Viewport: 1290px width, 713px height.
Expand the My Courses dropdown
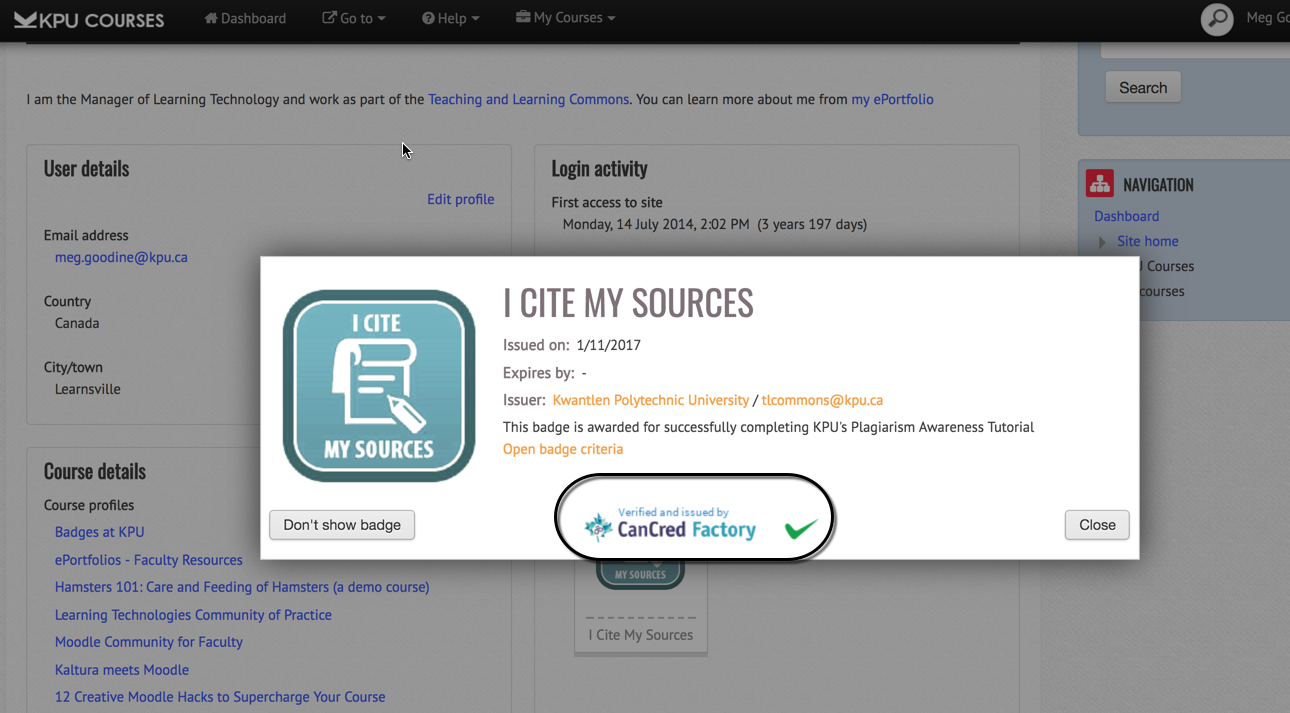[x=565, y=18]
